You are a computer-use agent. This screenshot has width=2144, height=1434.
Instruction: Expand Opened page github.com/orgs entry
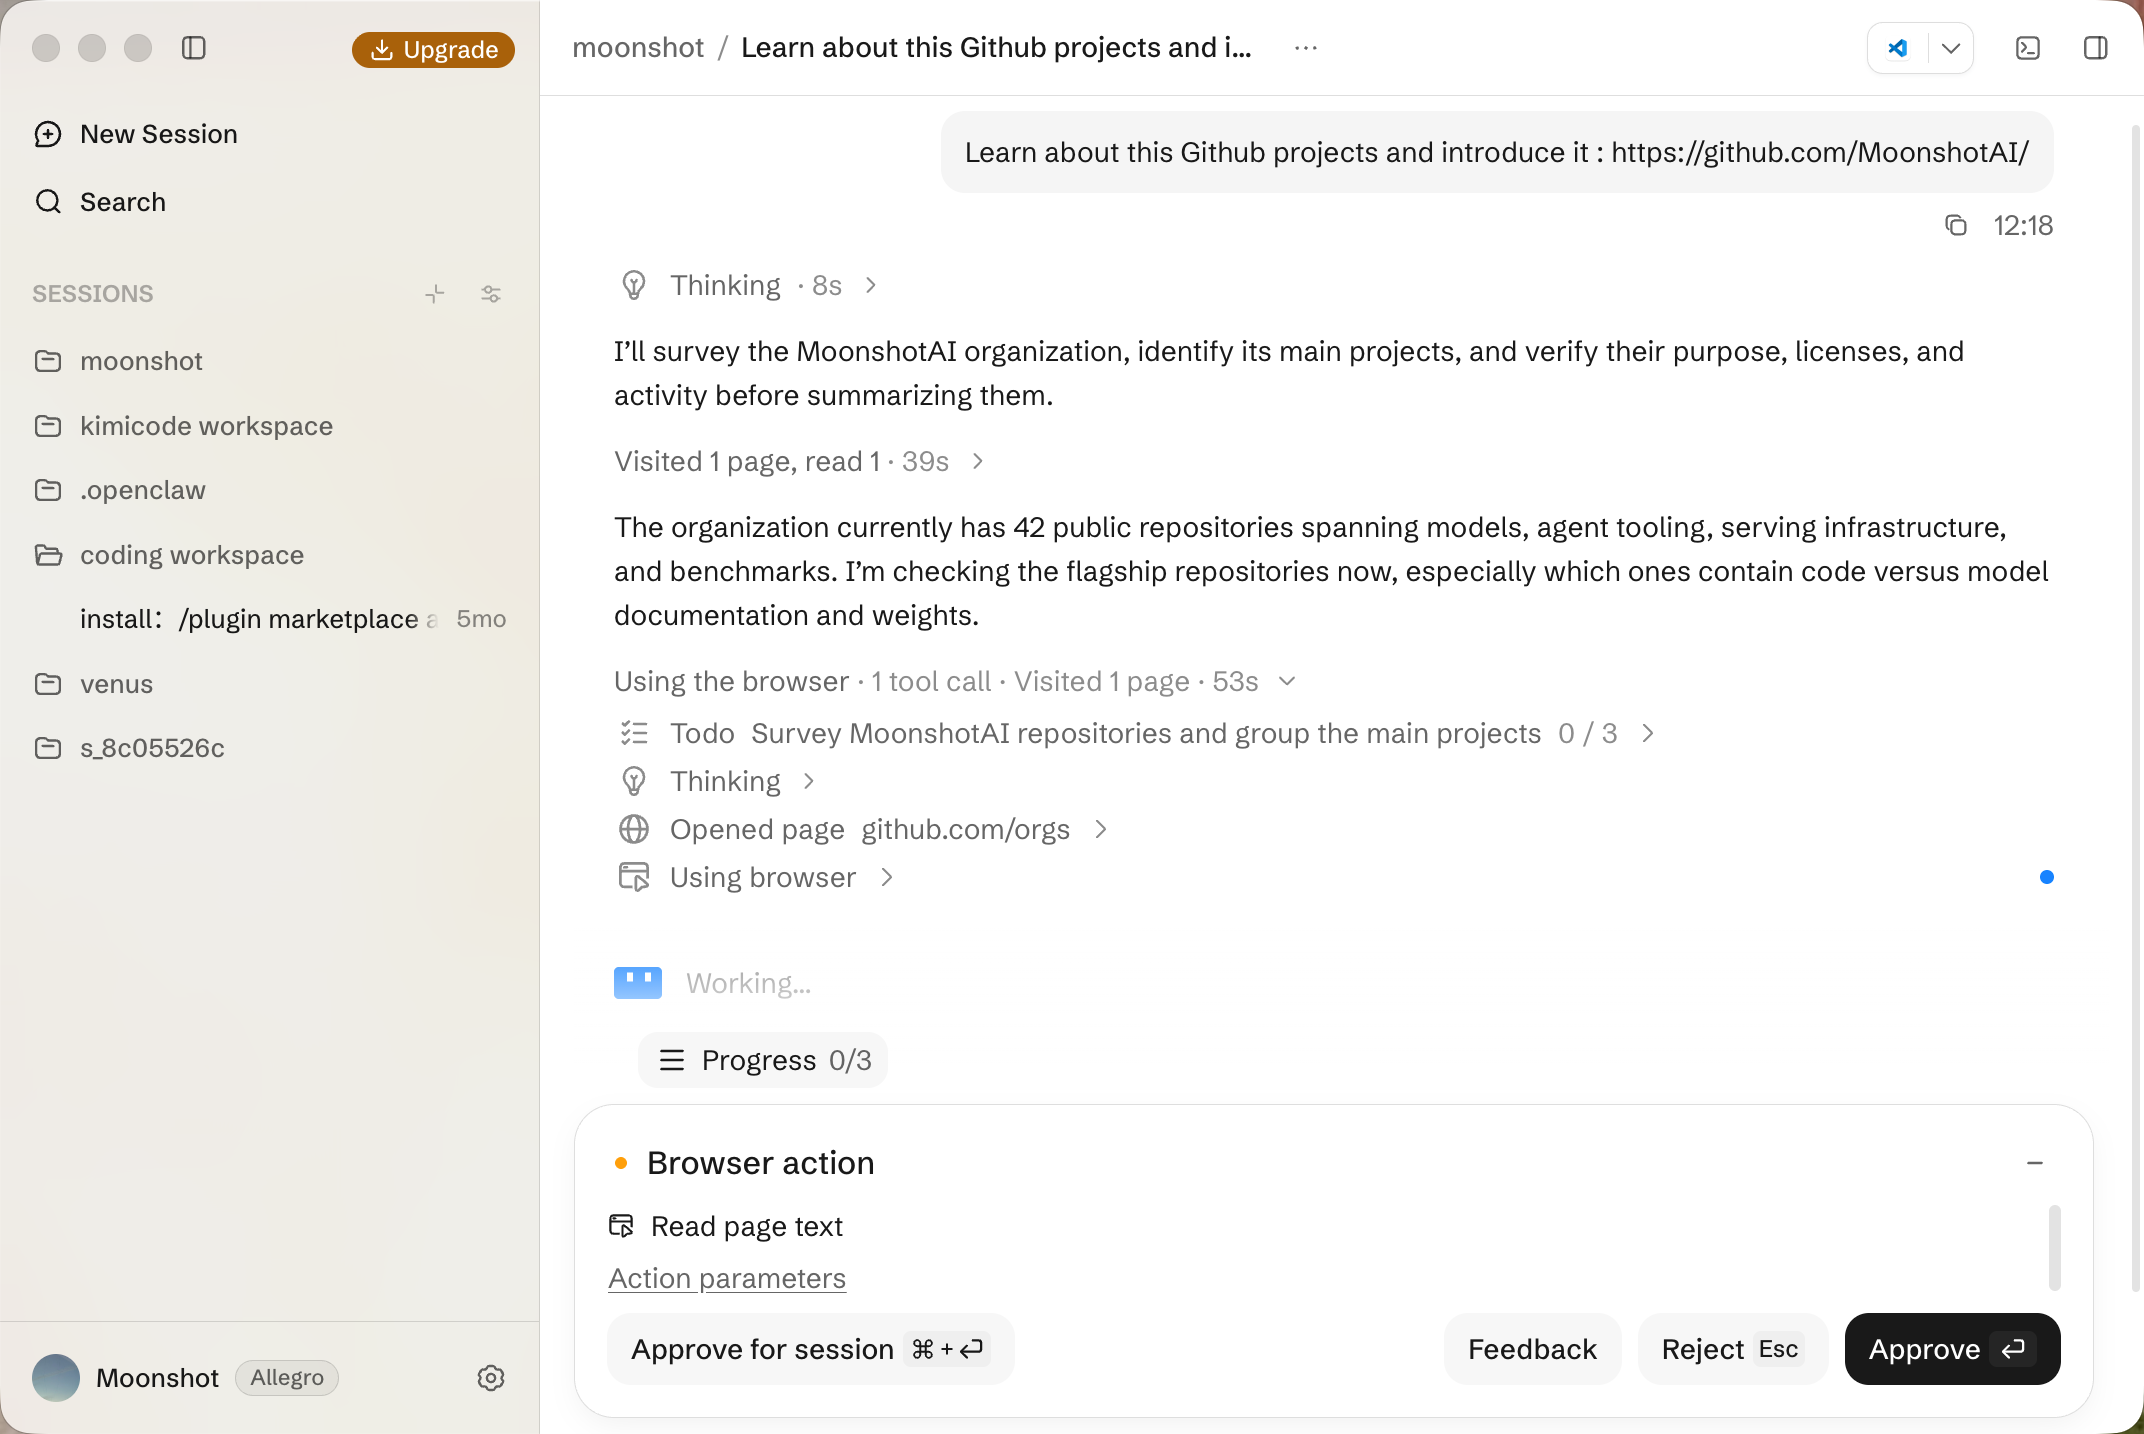click(863, 830)
